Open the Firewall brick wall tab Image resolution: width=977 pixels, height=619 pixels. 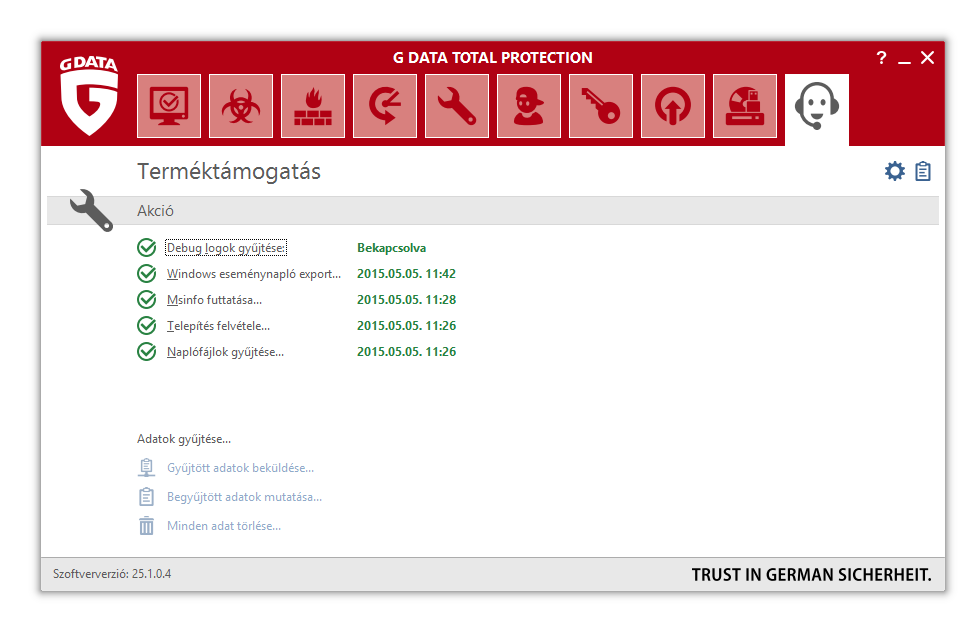(x=313, y=106)
